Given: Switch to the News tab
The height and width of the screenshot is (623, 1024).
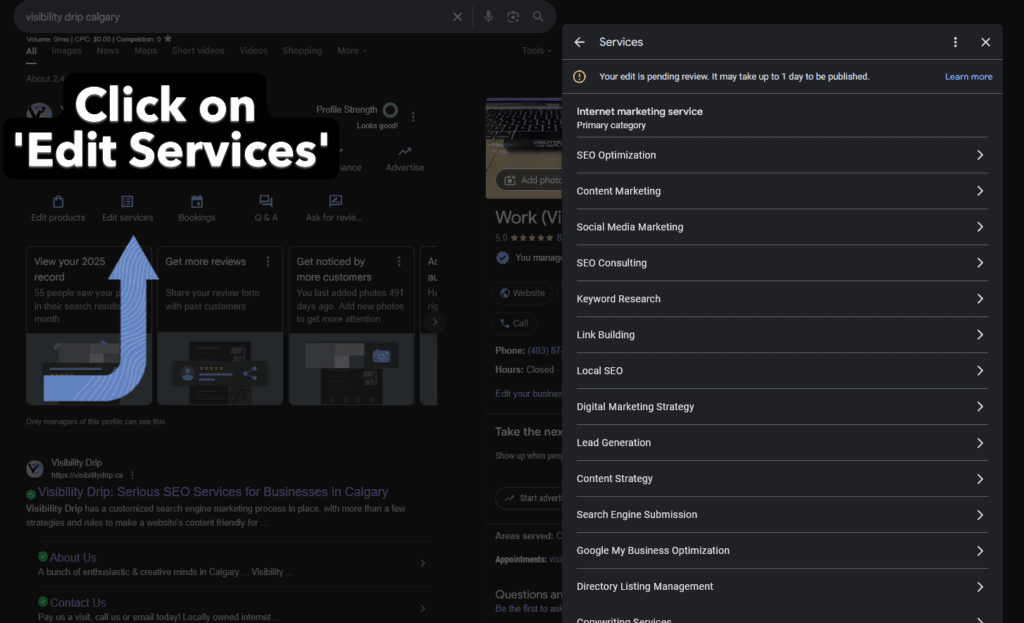Looking at the screenshot, I should coord(108,50).
